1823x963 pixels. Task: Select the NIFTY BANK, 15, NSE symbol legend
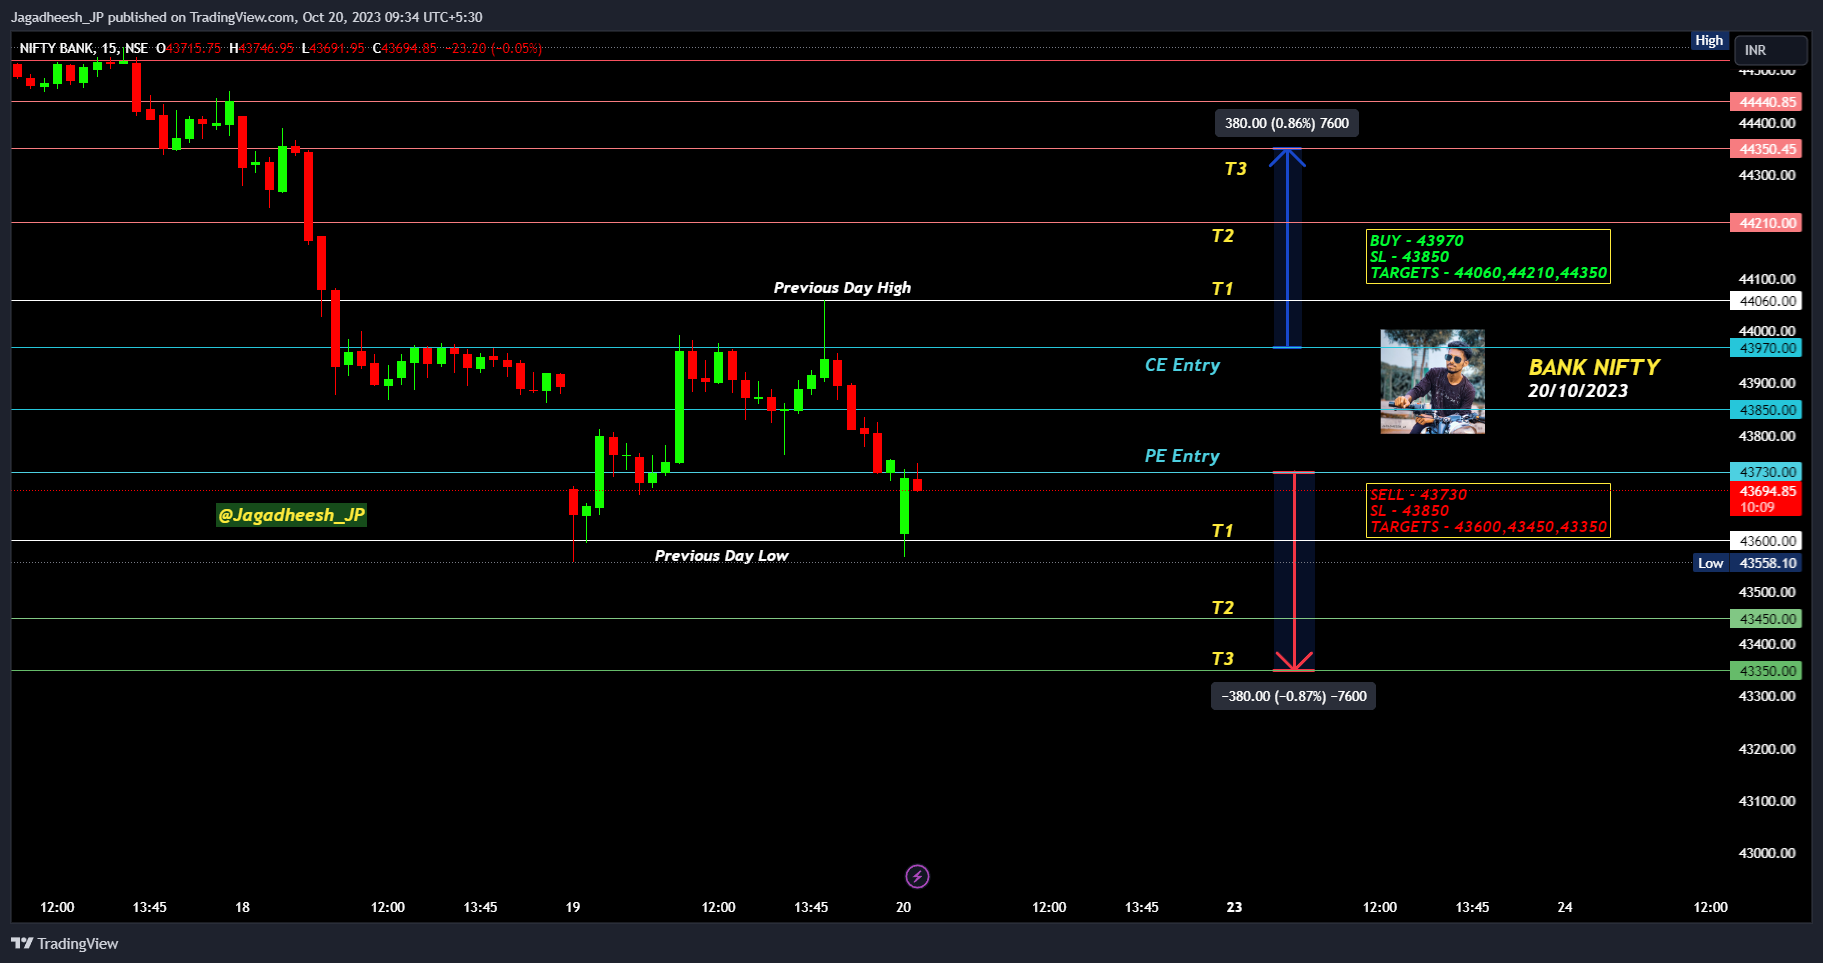point(84,48)
